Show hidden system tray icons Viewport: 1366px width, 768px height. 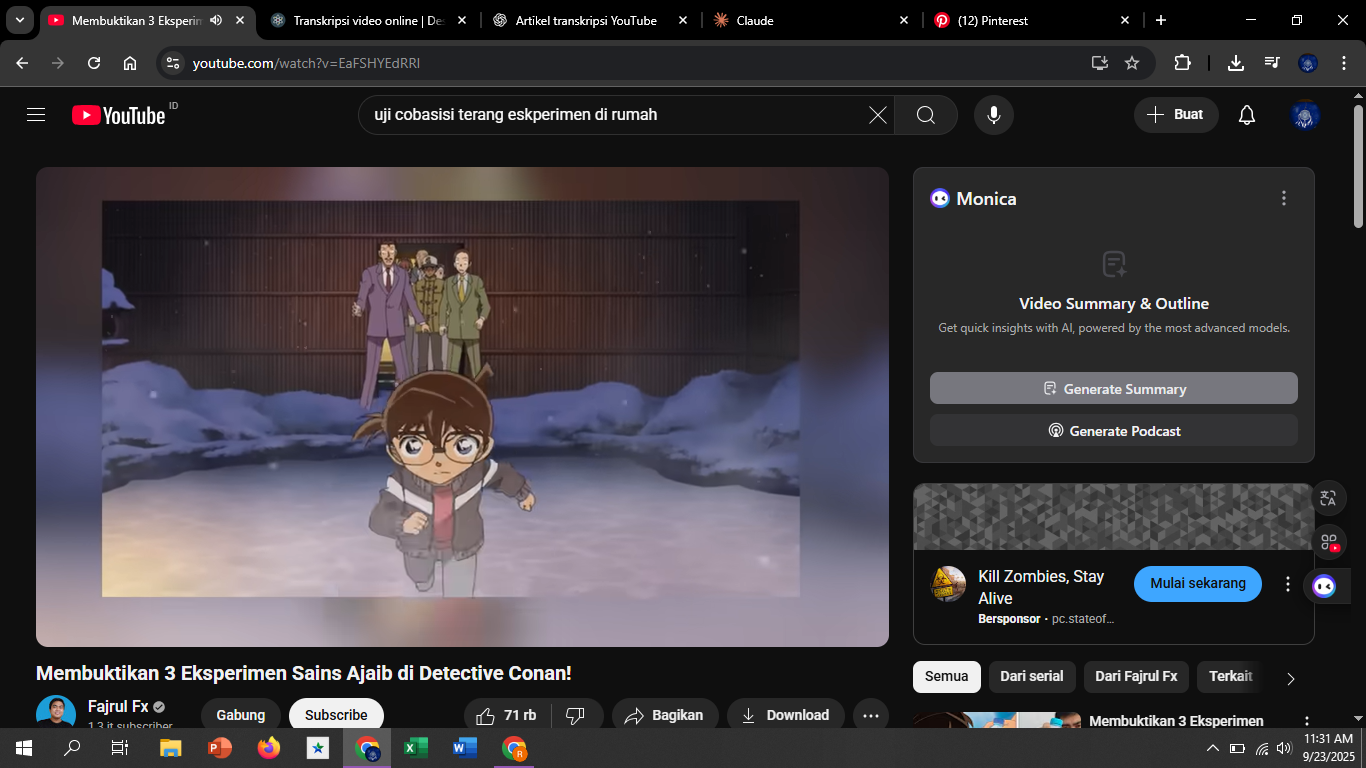tap(1212, 748)
